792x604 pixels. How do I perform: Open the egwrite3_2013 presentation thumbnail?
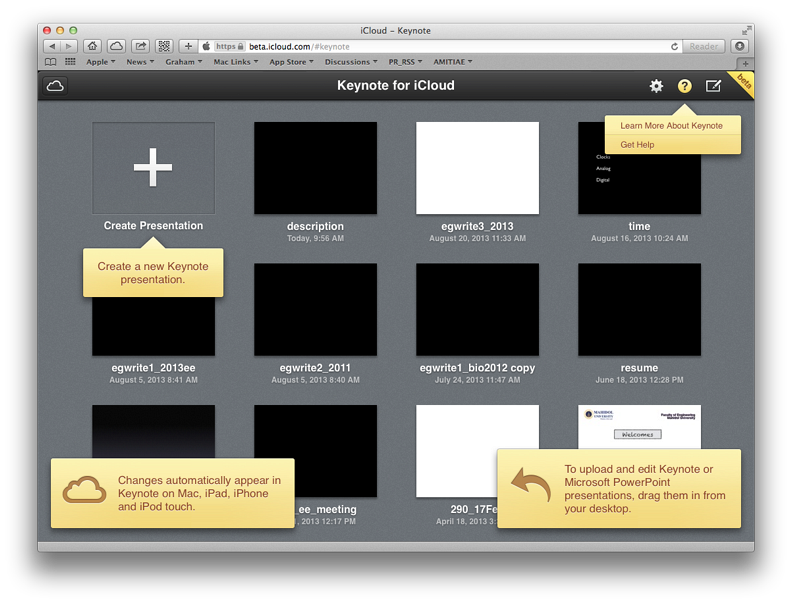pyautogui.click(x=477, y=168)
